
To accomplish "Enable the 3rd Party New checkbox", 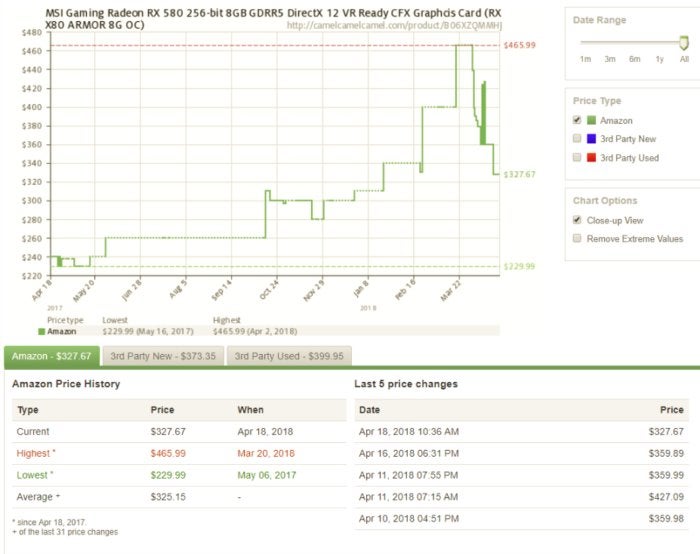I will coord(577,138).
